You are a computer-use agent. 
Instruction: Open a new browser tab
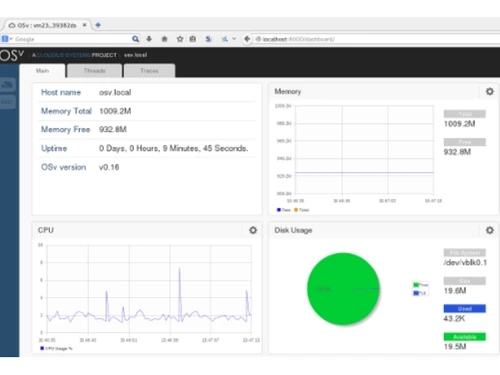point(98,25)
